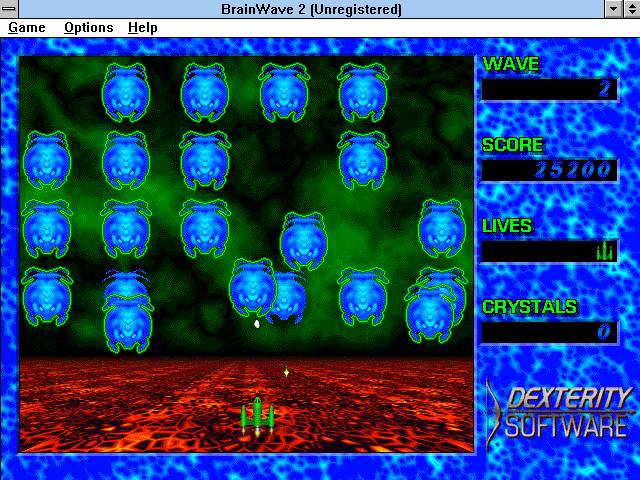
Task: Click the lone blue beetle diving mid-screen
Action: [x=303, y=241]
